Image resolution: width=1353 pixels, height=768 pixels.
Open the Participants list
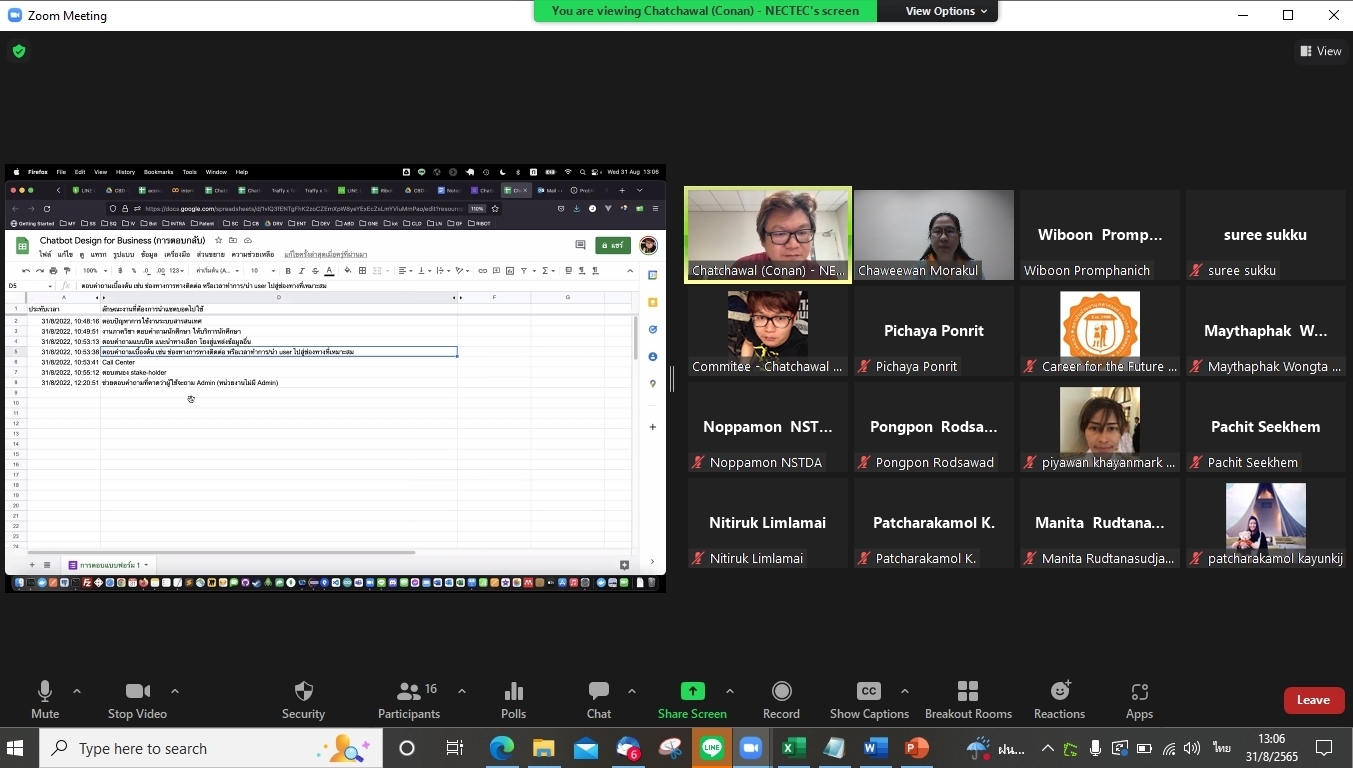409,699
